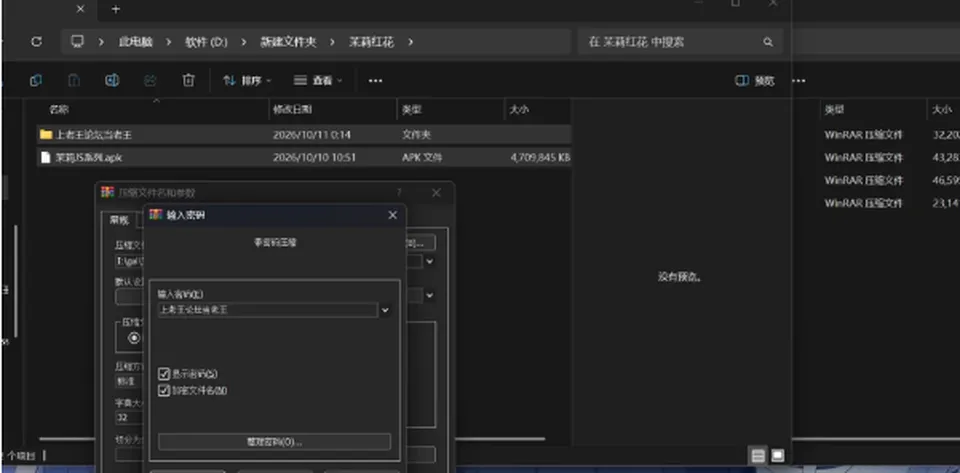The width and height of the screenshot is (960, 473).
Task: Sort files by 名称 column header
Action: click(x=59, y=110)
